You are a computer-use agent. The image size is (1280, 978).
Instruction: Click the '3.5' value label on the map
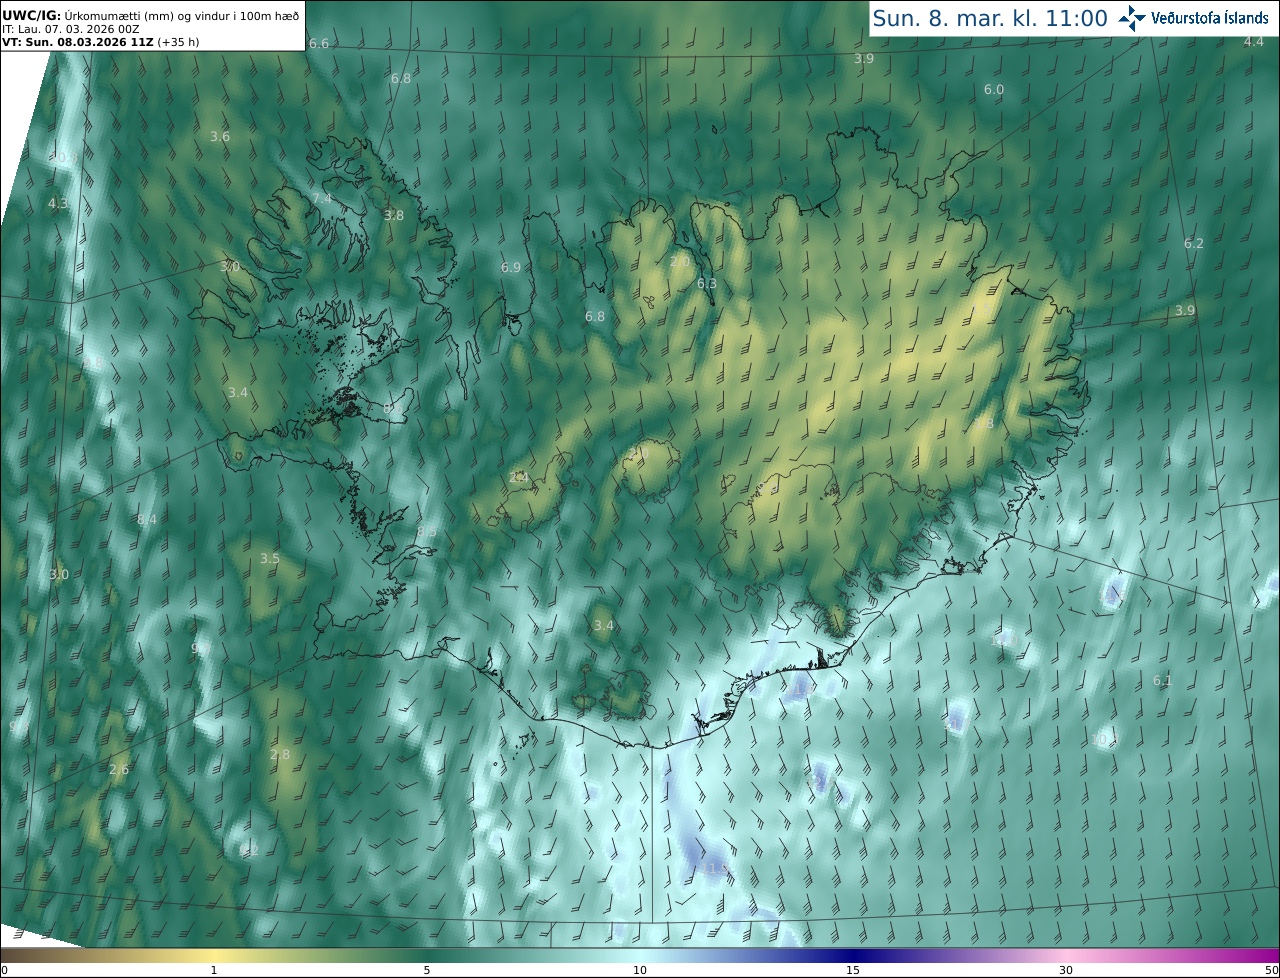click(x=270, y=558)
